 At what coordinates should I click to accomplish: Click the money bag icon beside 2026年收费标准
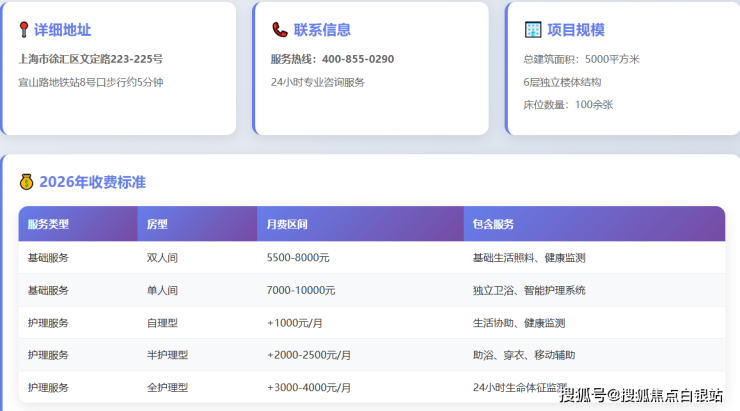(27, 182)
